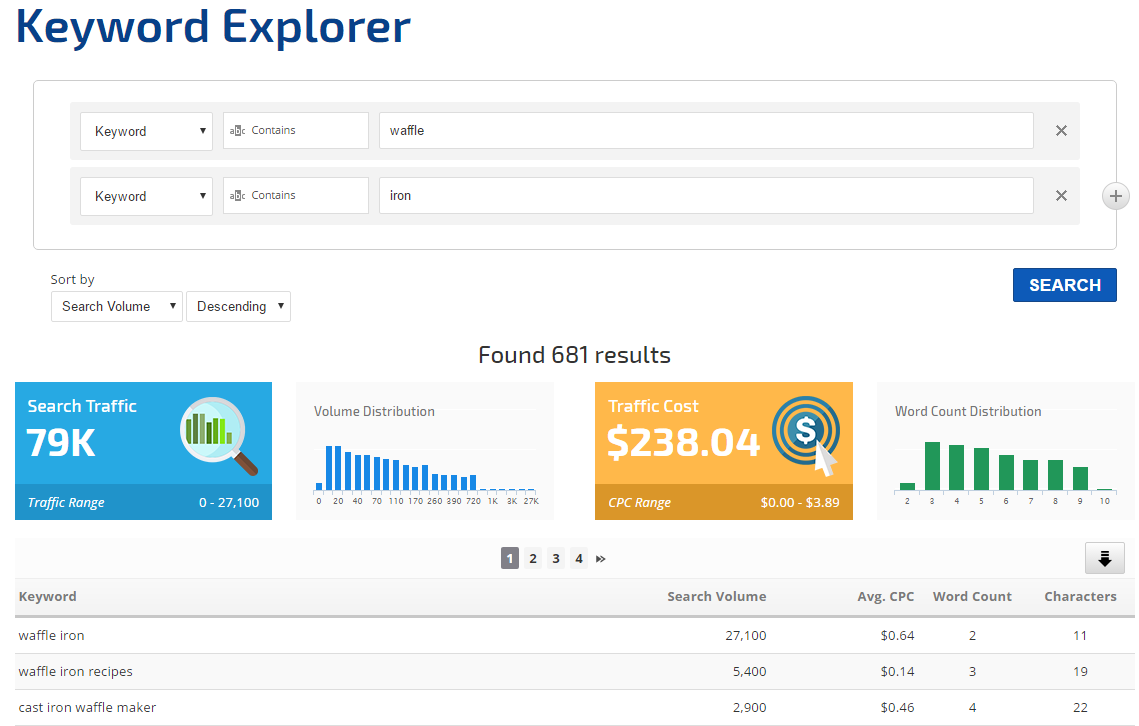Select the 'waffle iron recipes' keyword row

[x=76, y=671]
